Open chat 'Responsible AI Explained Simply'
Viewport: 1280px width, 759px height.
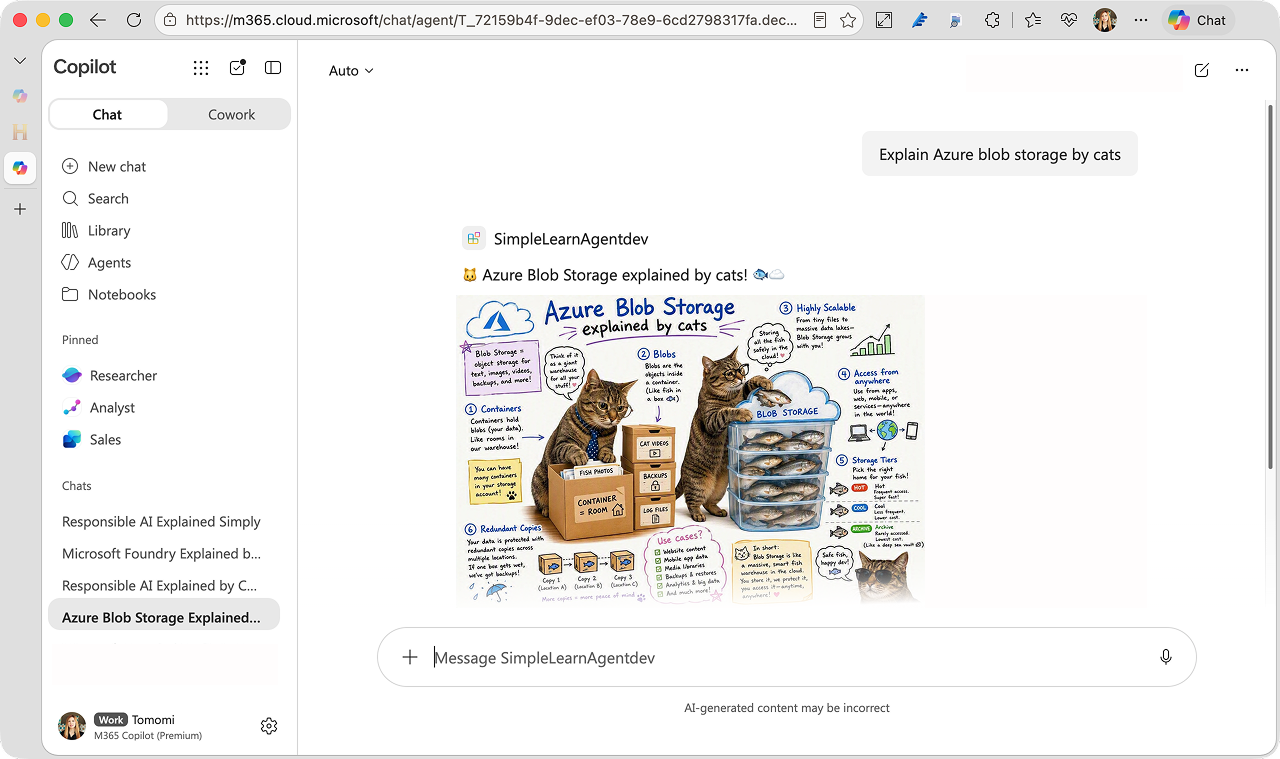coord(161,521)
